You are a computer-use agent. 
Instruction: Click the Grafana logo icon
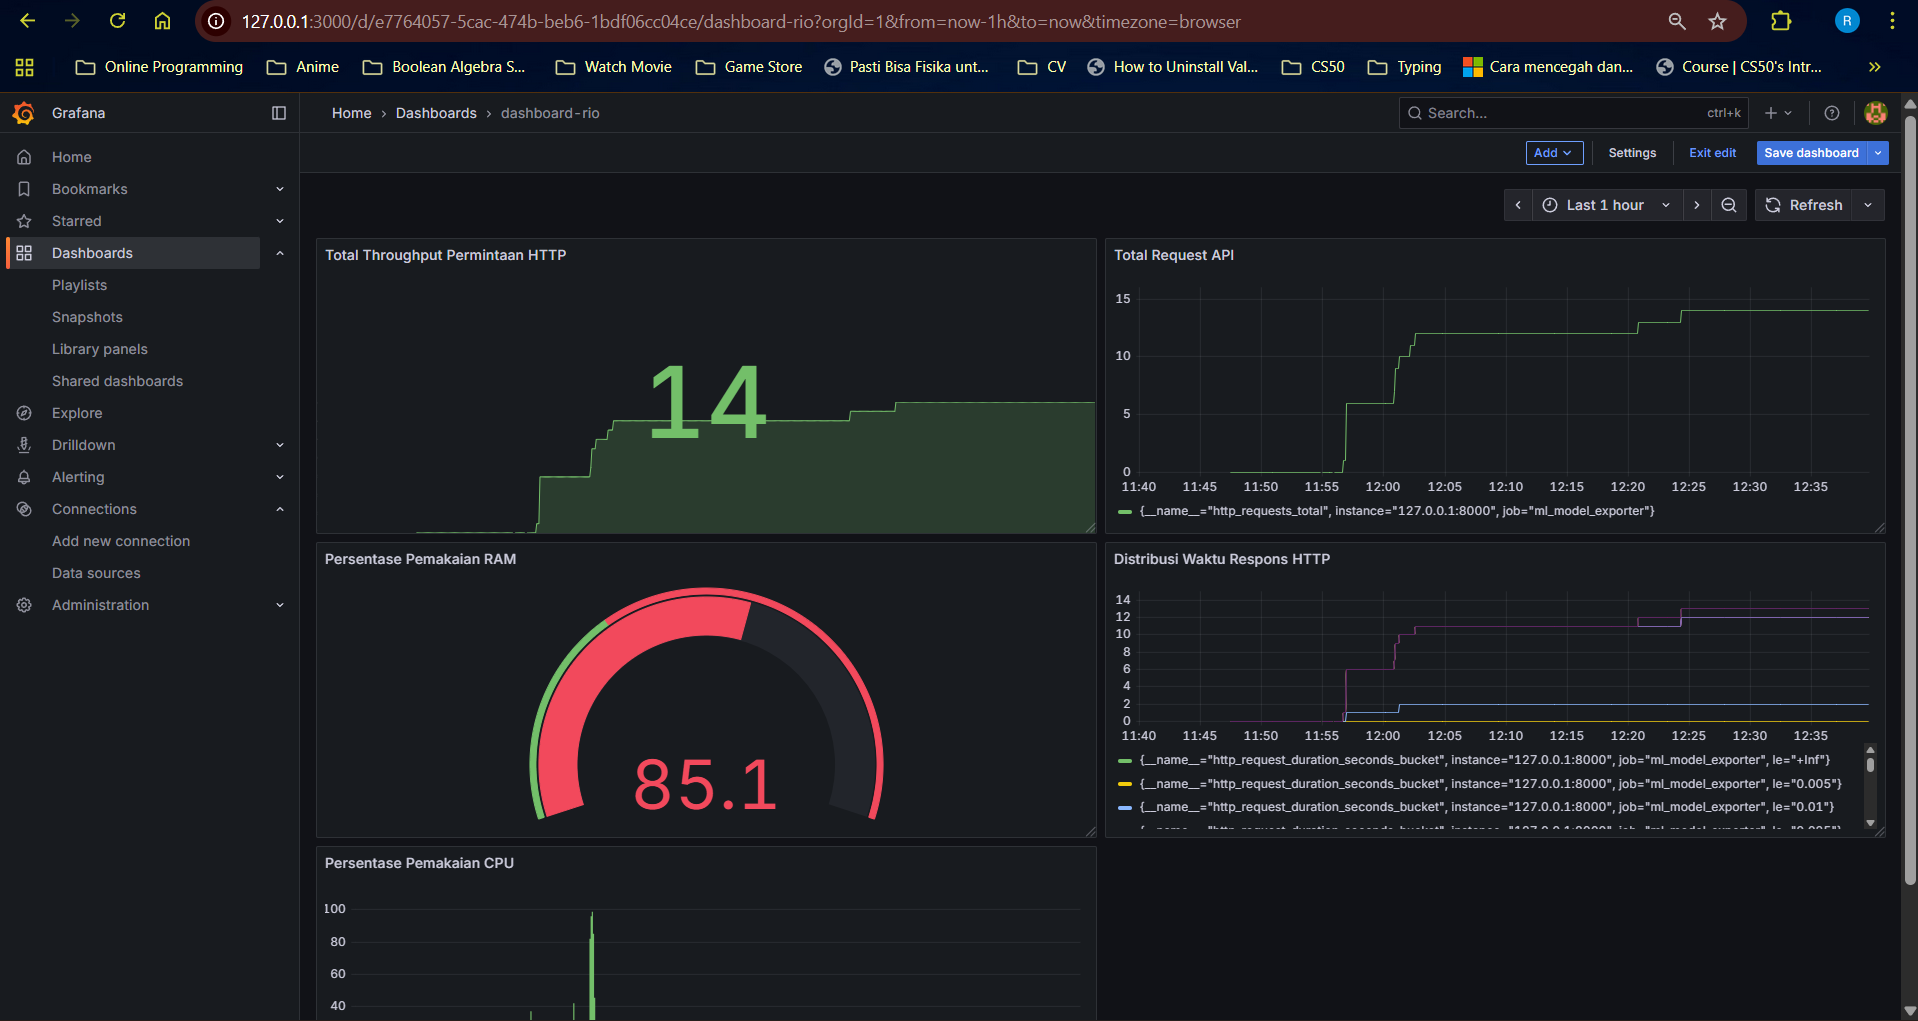(24, 113)
